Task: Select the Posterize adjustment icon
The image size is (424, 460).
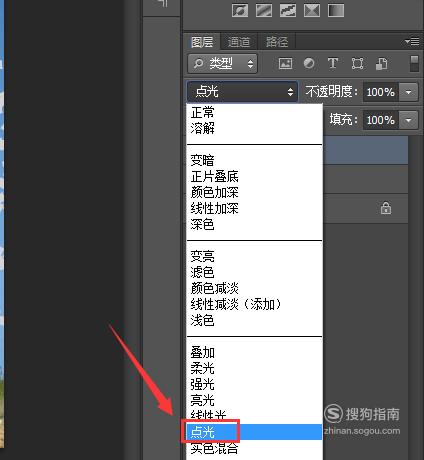Action: click(264, 10)
